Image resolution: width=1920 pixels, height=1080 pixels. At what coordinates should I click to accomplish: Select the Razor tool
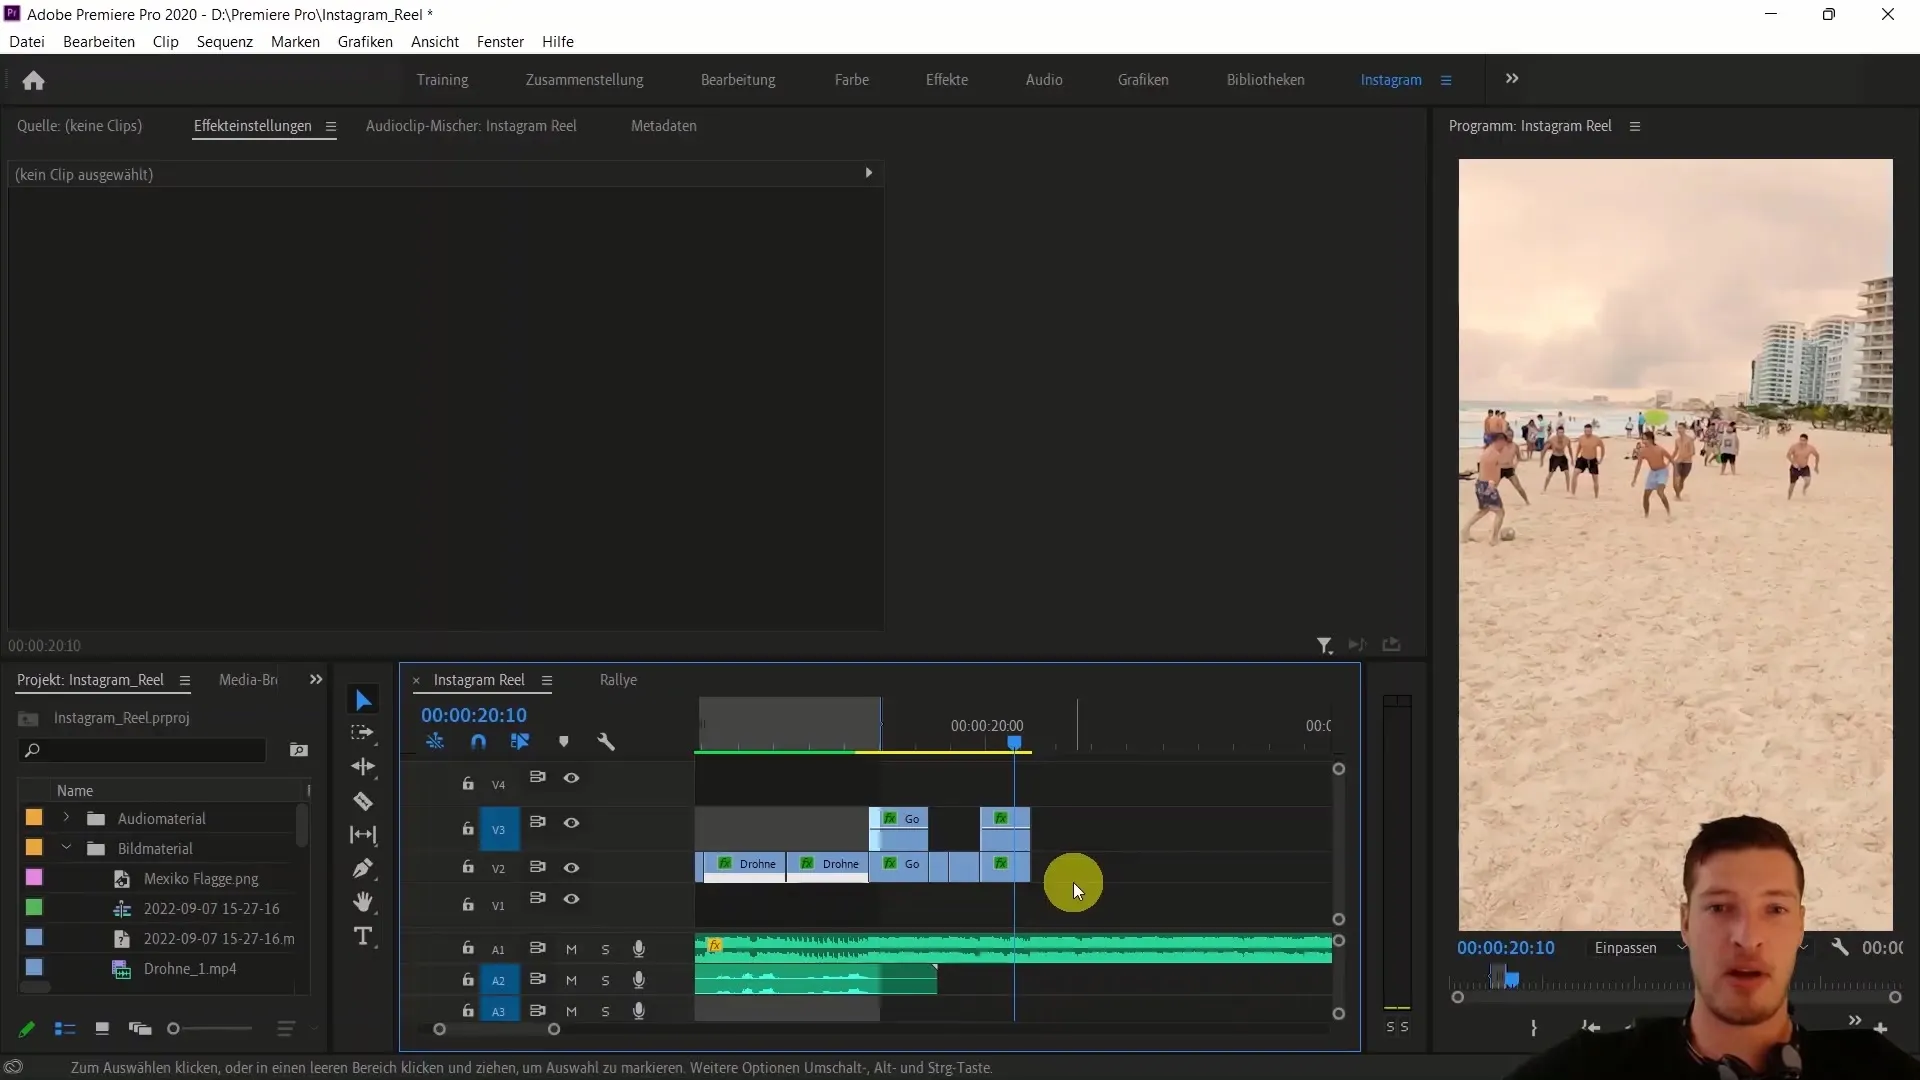(x=363, y=801)
